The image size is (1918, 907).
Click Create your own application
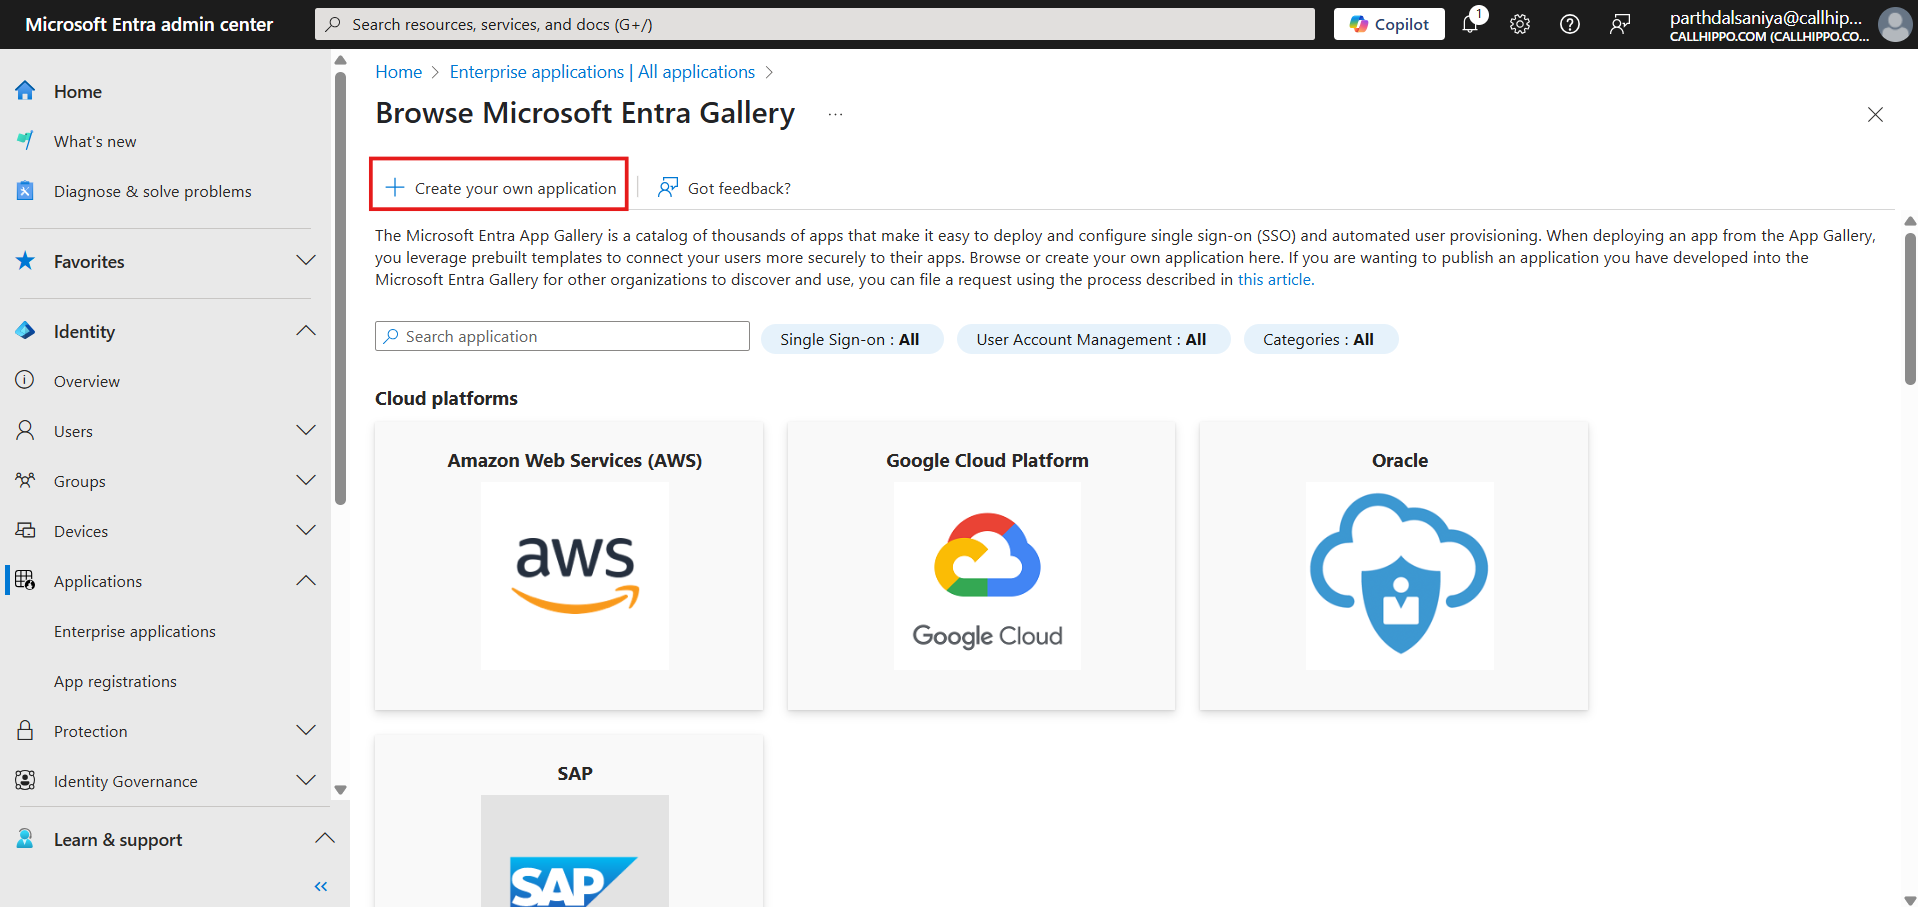(499, 188)
